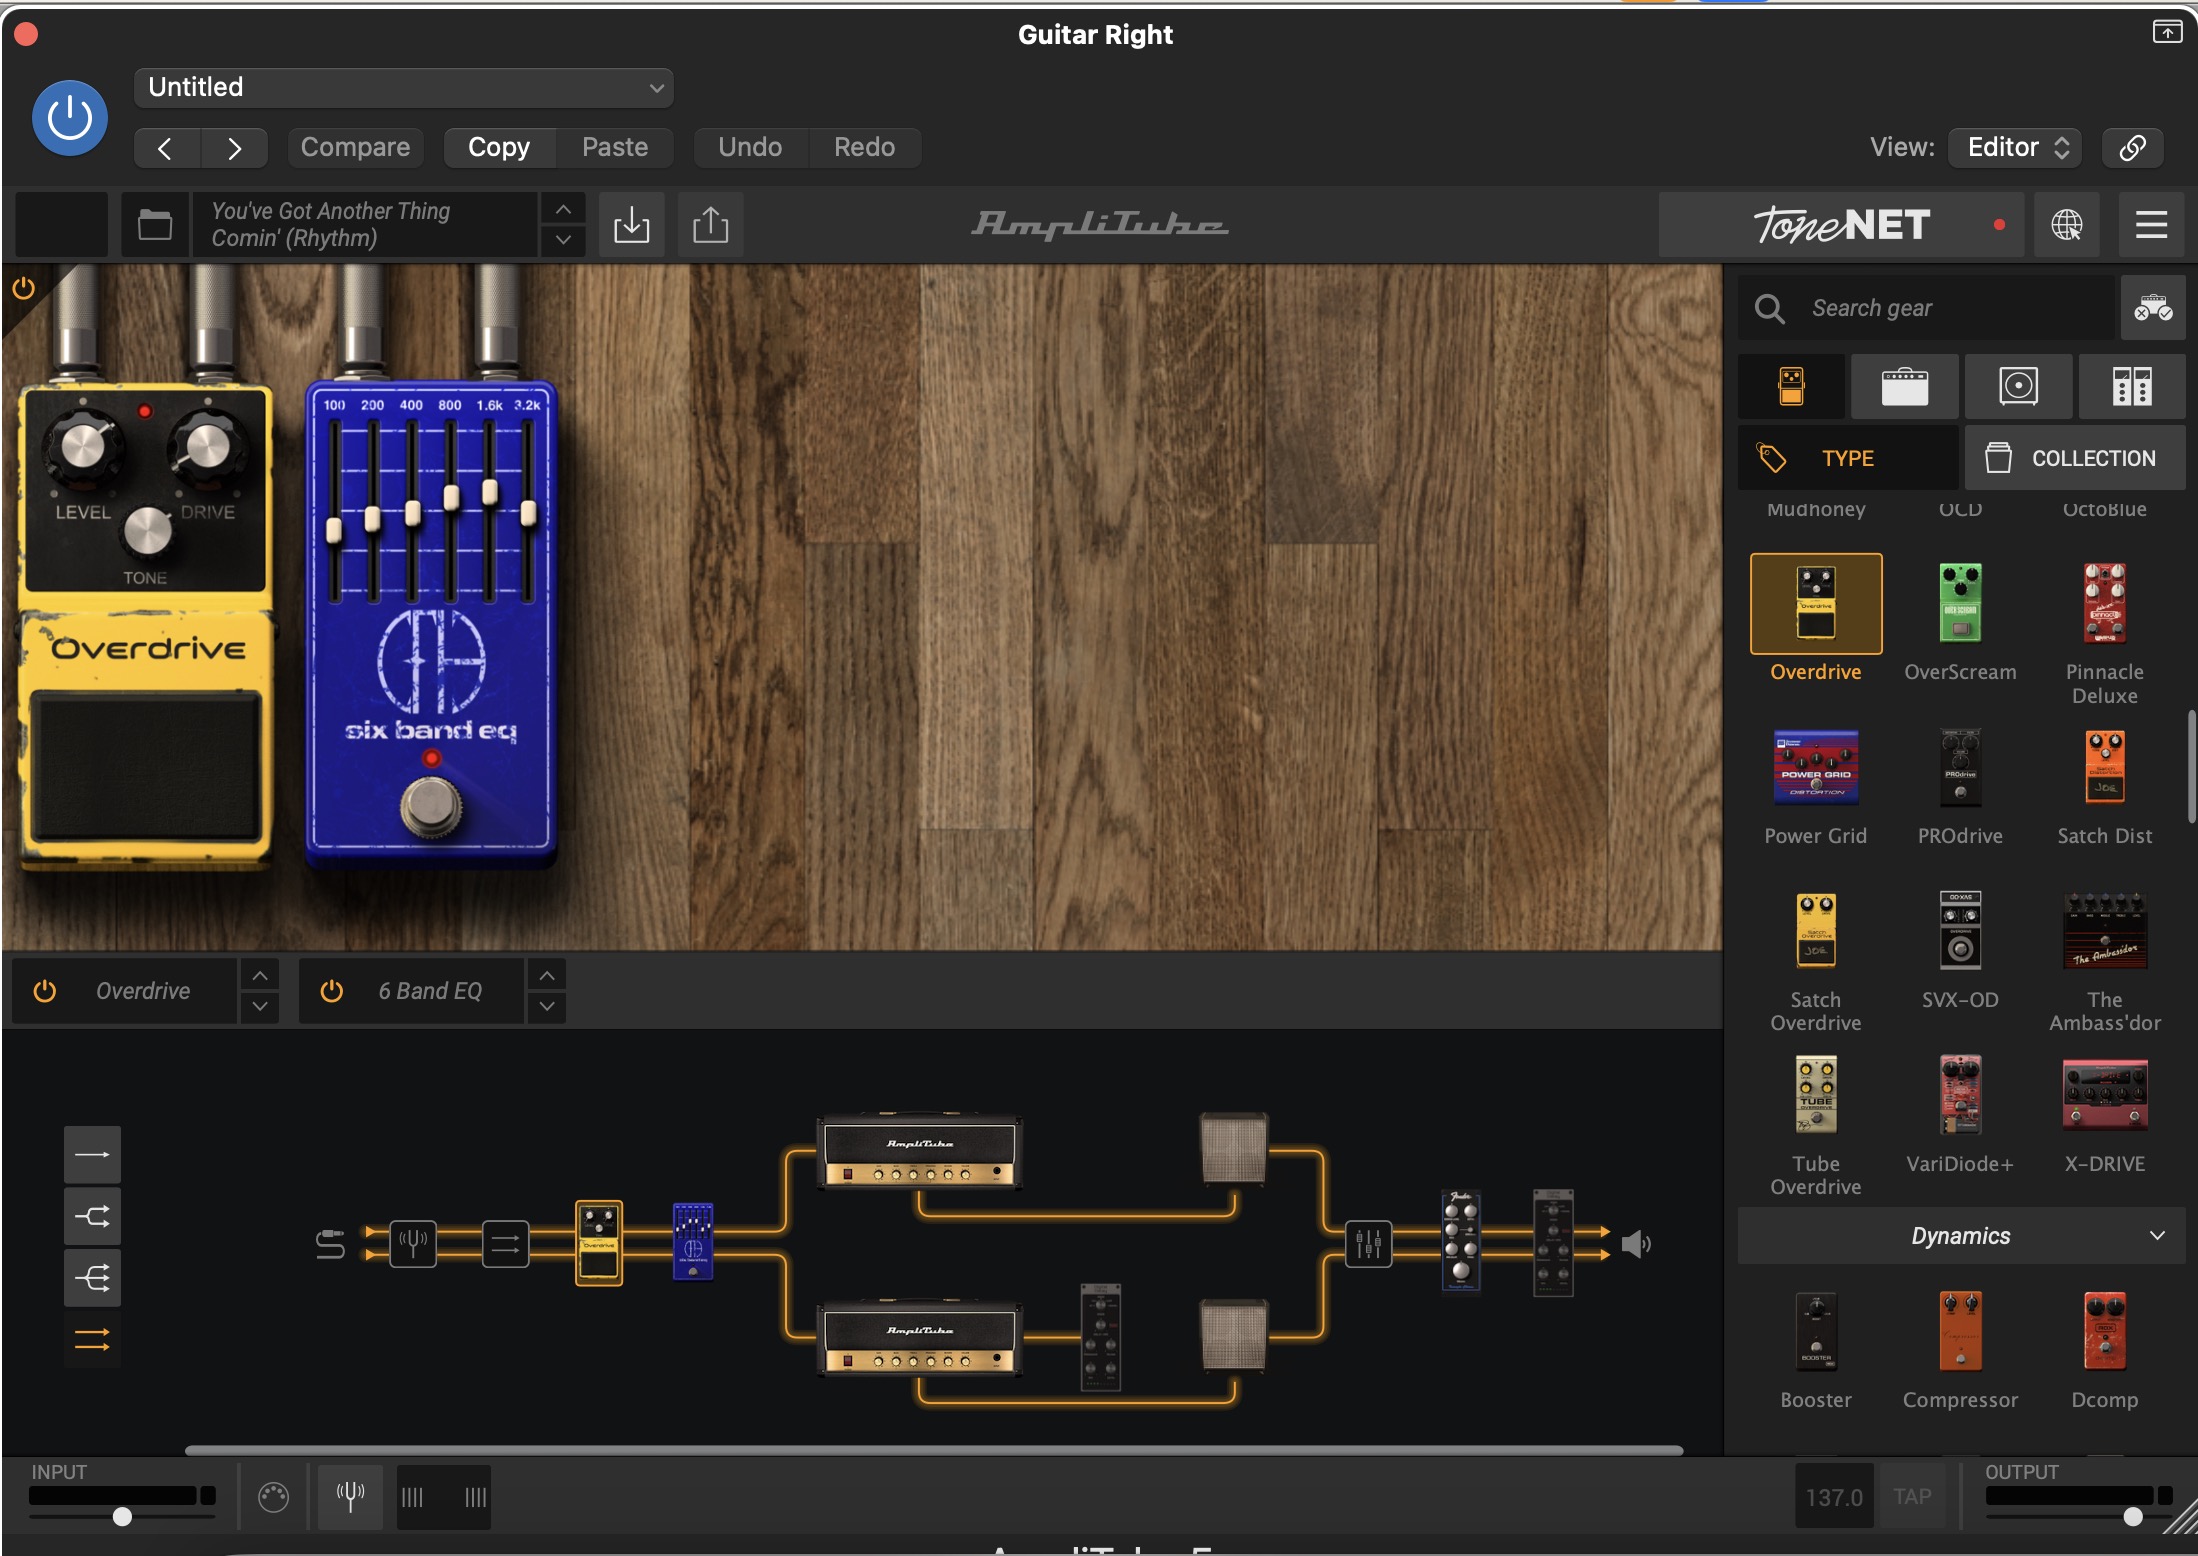Screen dimensions: 2198x1556
Task: Select next preset with down chevron
Action: (x=563, y=240)
